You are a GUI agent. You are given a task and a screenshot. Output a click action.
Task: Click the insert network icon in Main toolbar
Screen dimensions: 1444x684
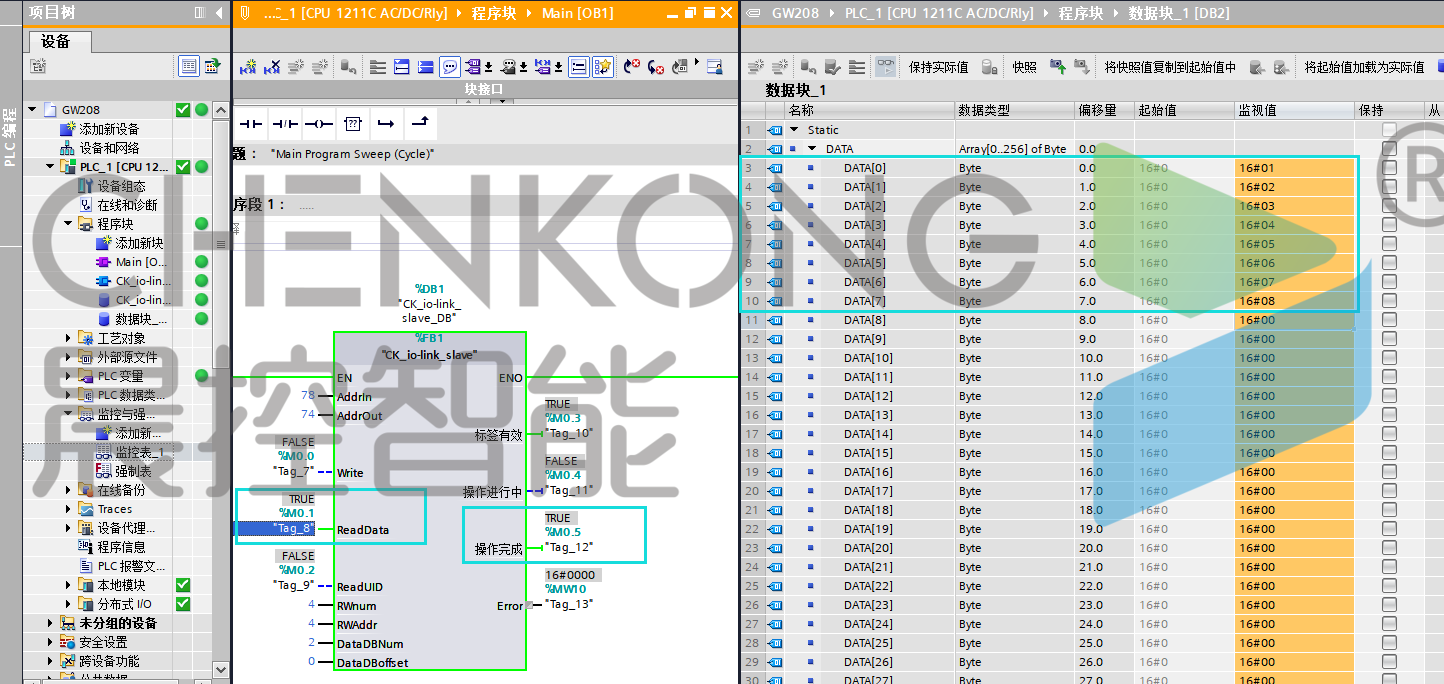pyautogui.click(x=248, y=67)
